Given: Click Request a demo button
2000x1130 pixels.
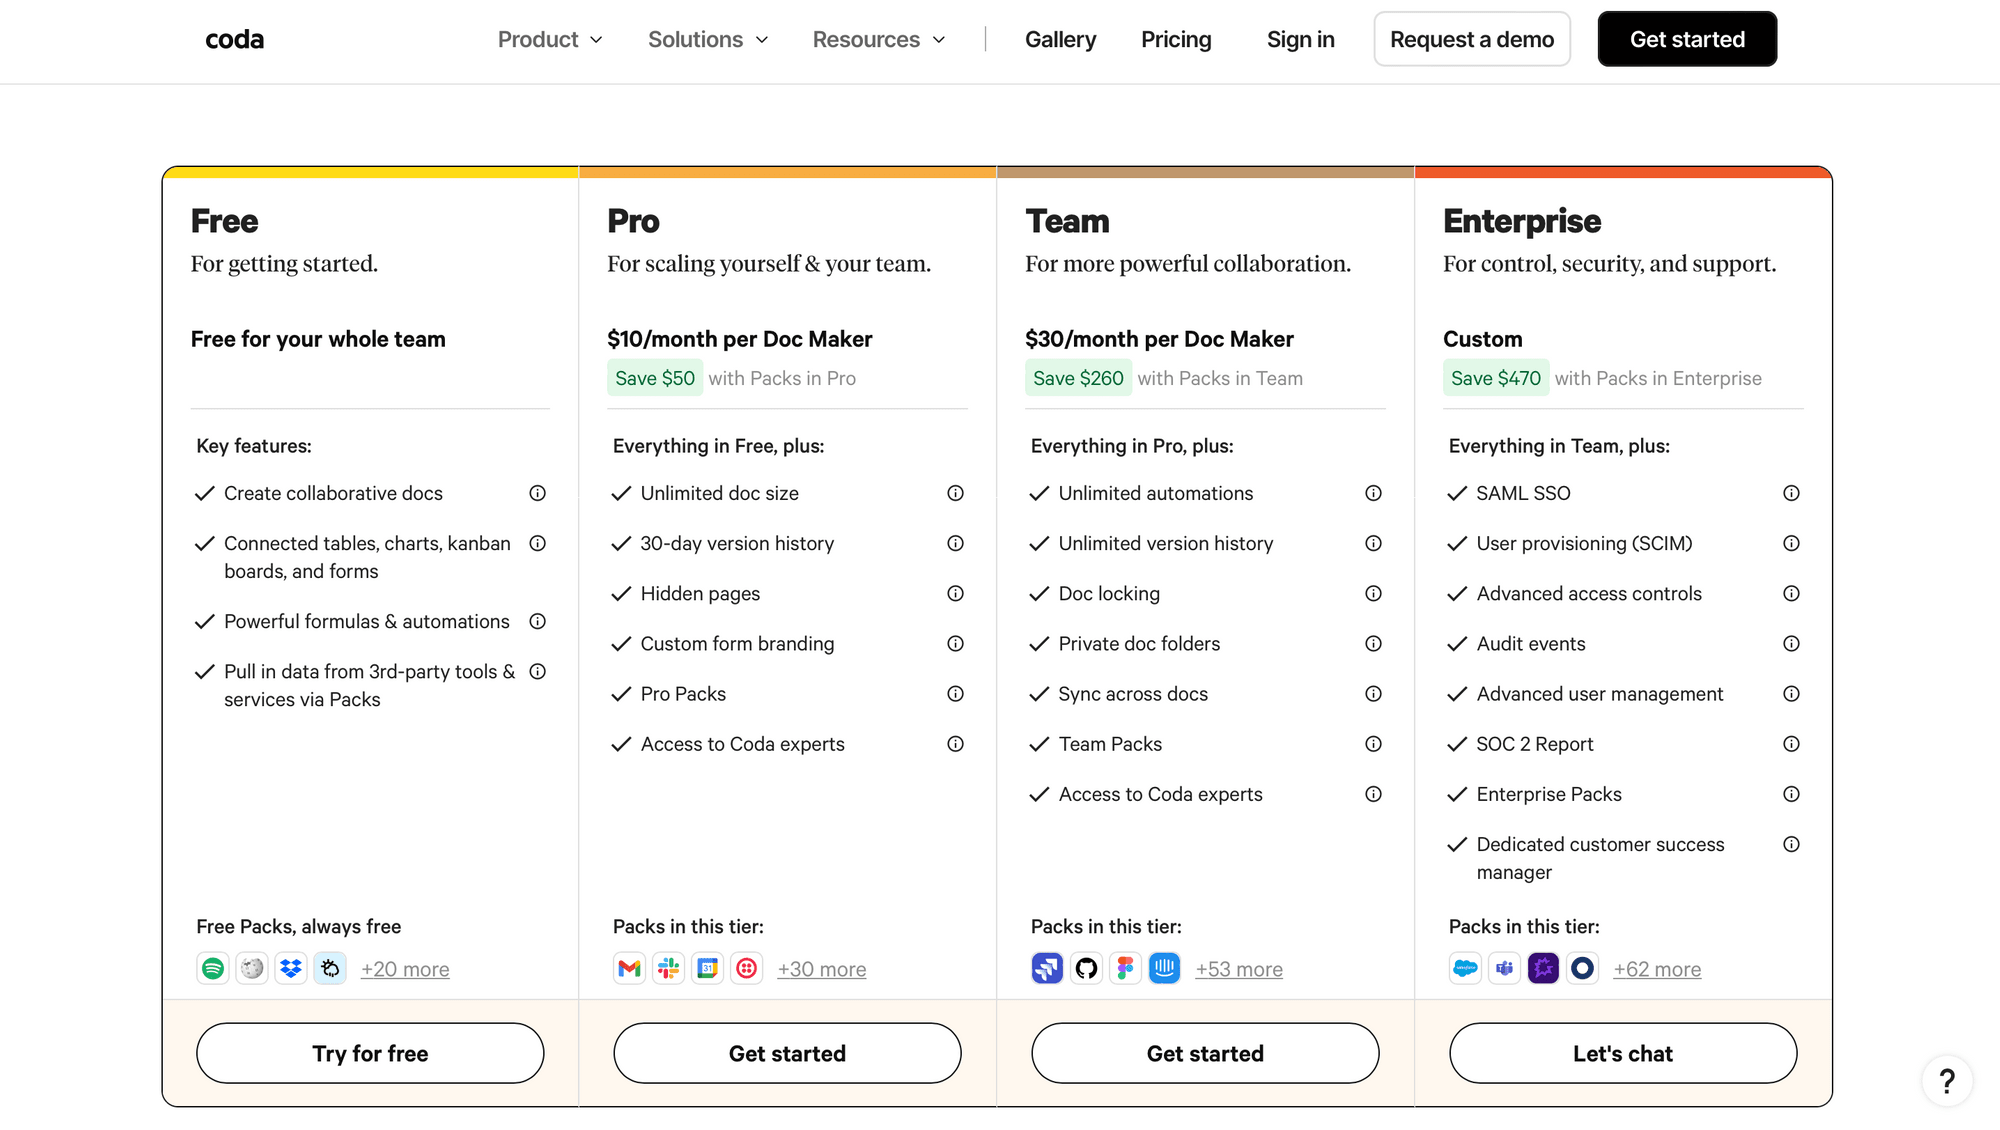Looking at the screenshot, I should [1472, 39].
